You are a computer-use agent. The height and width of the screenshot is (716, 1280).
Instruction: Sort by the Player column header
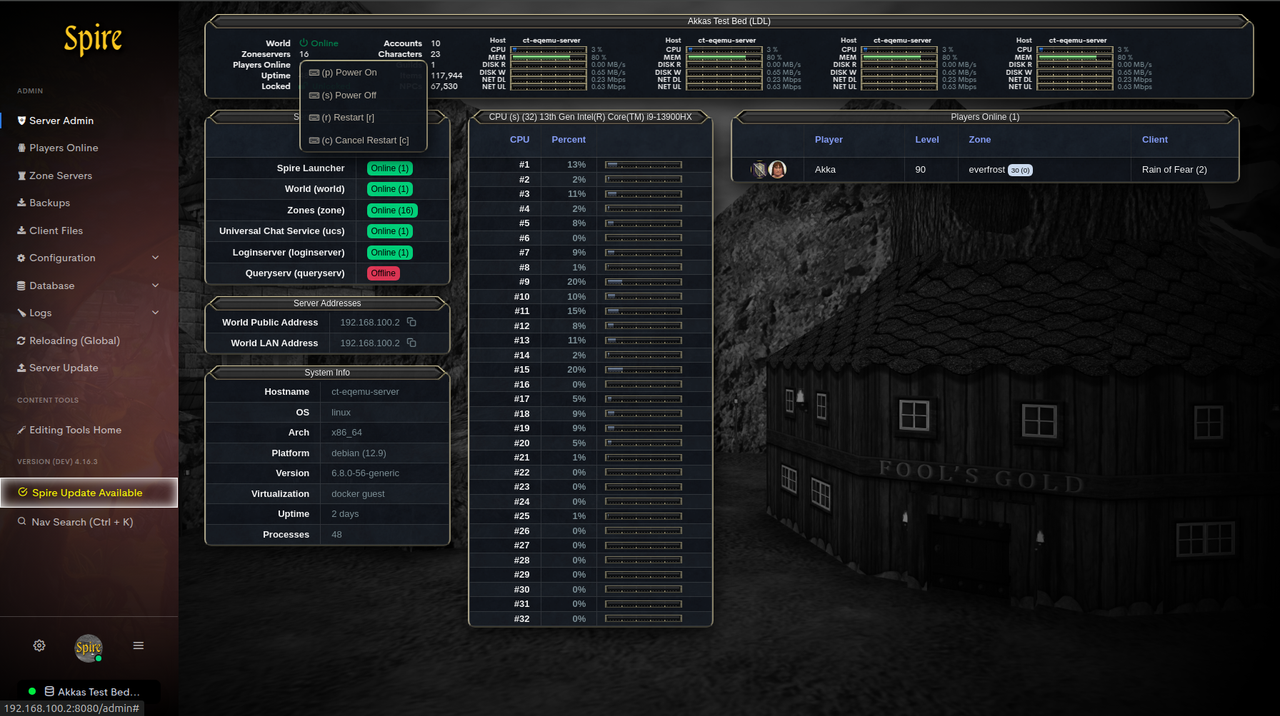(829, 140)
